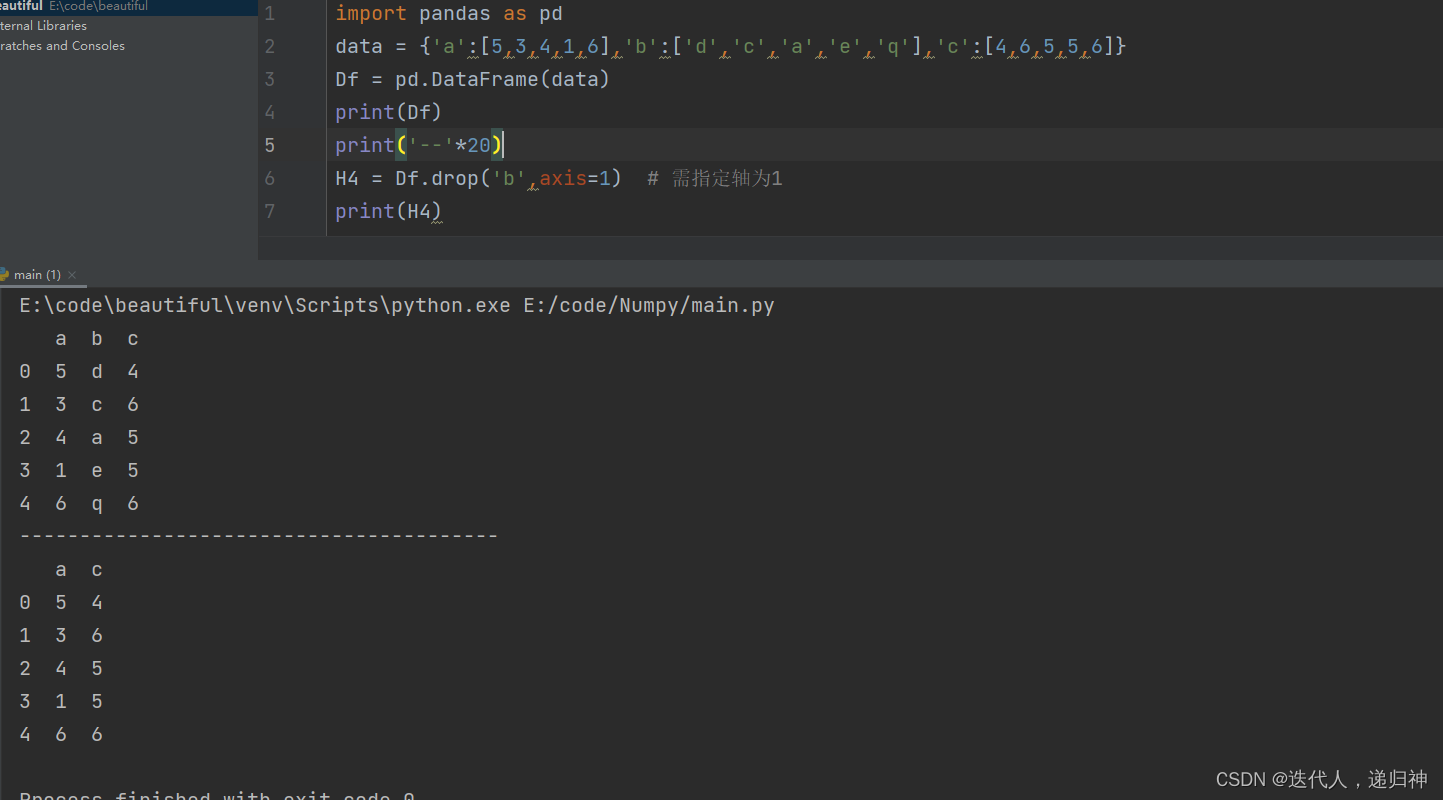The image size is (1443, 800).
Task: Click gutter line number 3
Action: point(270,80)
